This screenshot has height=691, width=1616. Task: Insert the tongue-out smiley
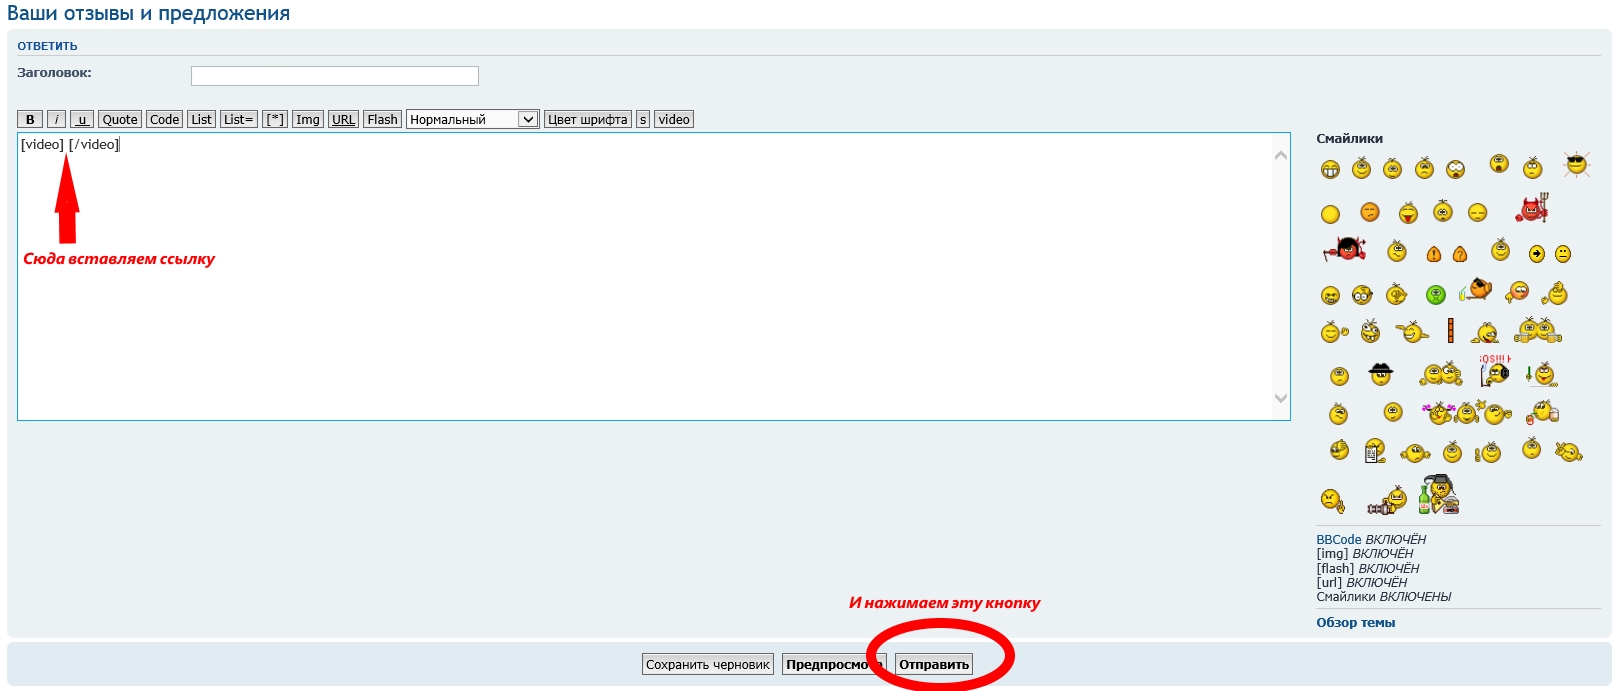coord(1408,213)
